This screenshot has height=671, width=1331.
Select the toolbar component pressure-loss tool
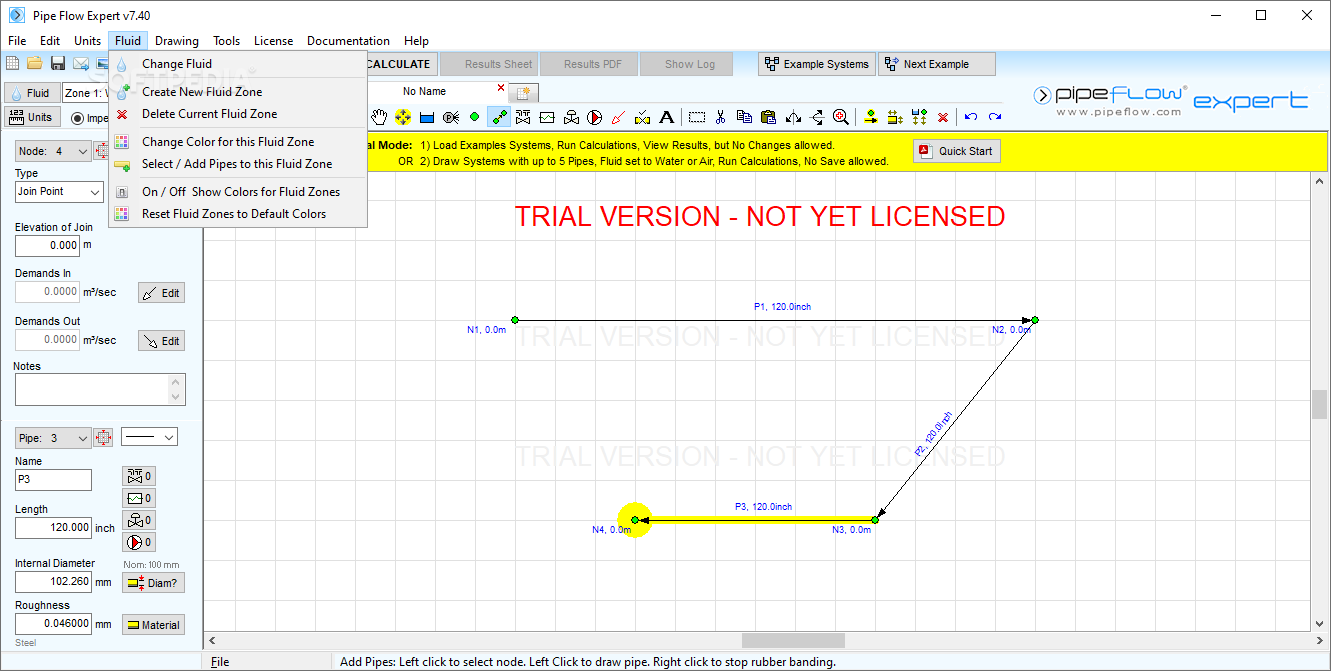[x=546, y=117]
